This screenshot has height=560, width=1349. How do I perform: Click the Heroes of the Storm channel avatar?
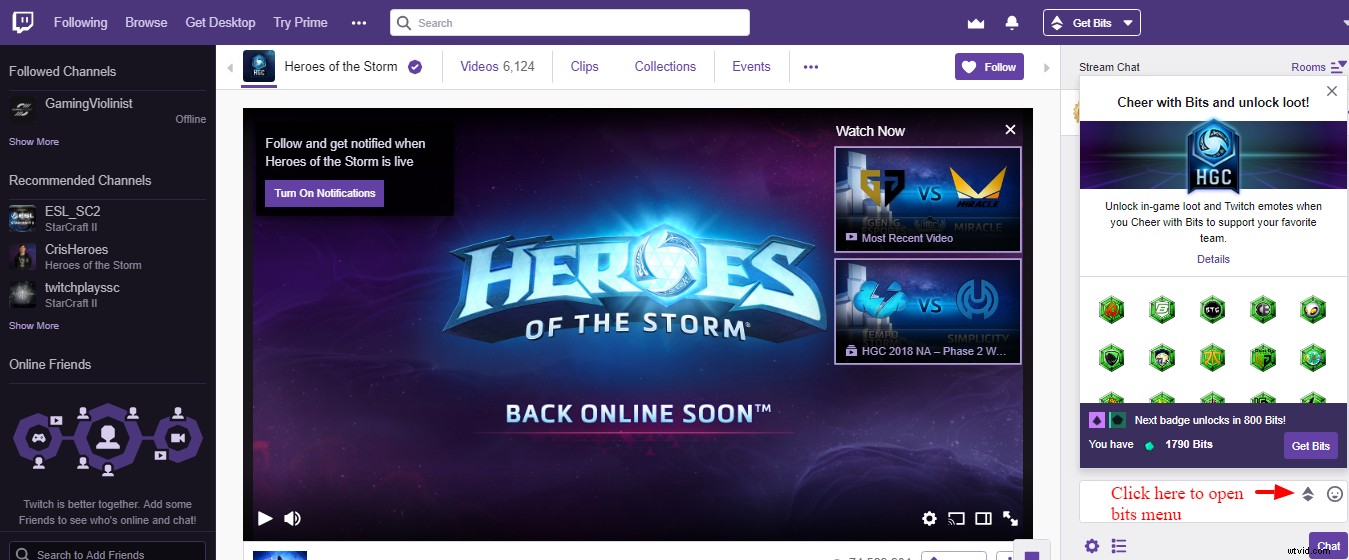click(259, 66)
